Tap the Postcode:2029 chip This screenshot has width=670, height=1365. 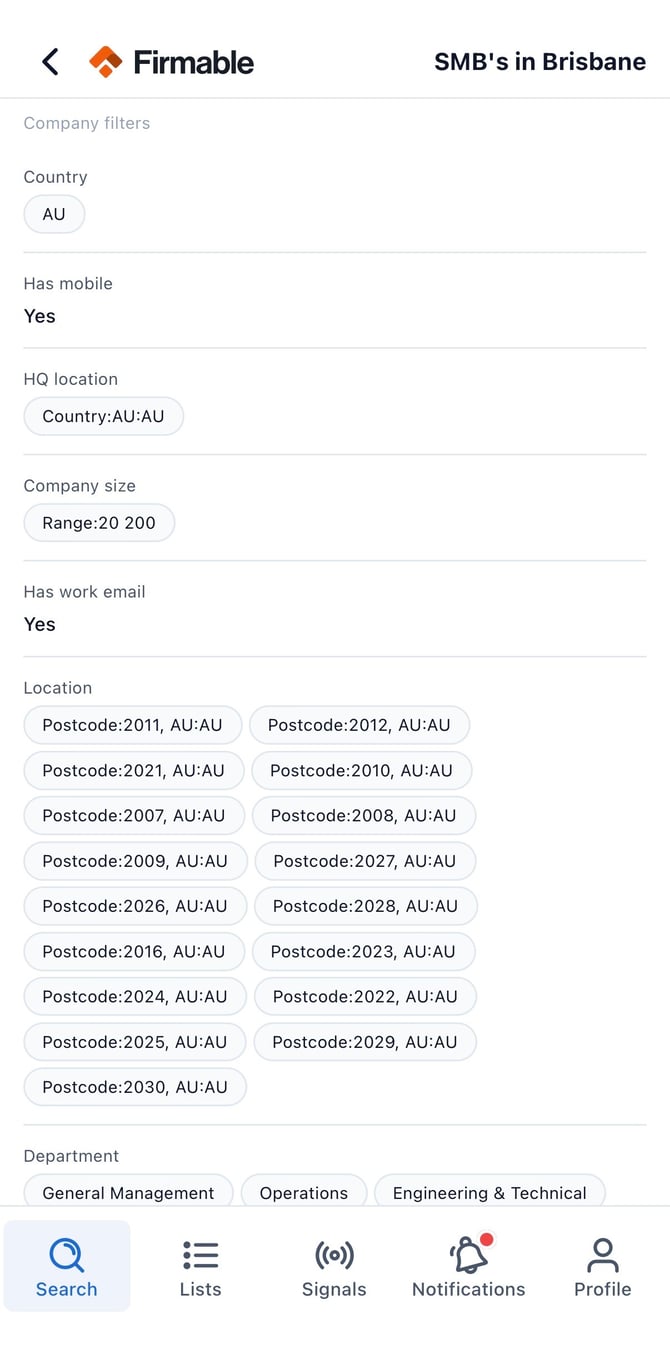click(365, 1042)
